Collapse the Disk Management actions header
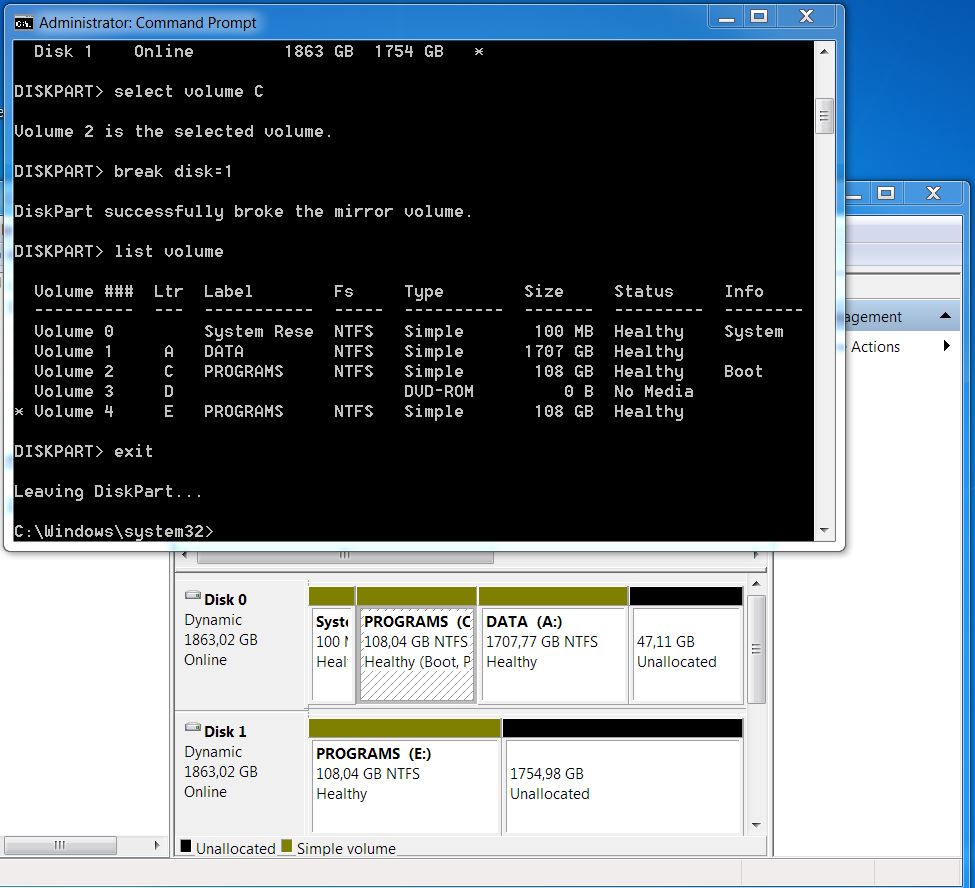The image size is (975, 888). click(944, 316)
